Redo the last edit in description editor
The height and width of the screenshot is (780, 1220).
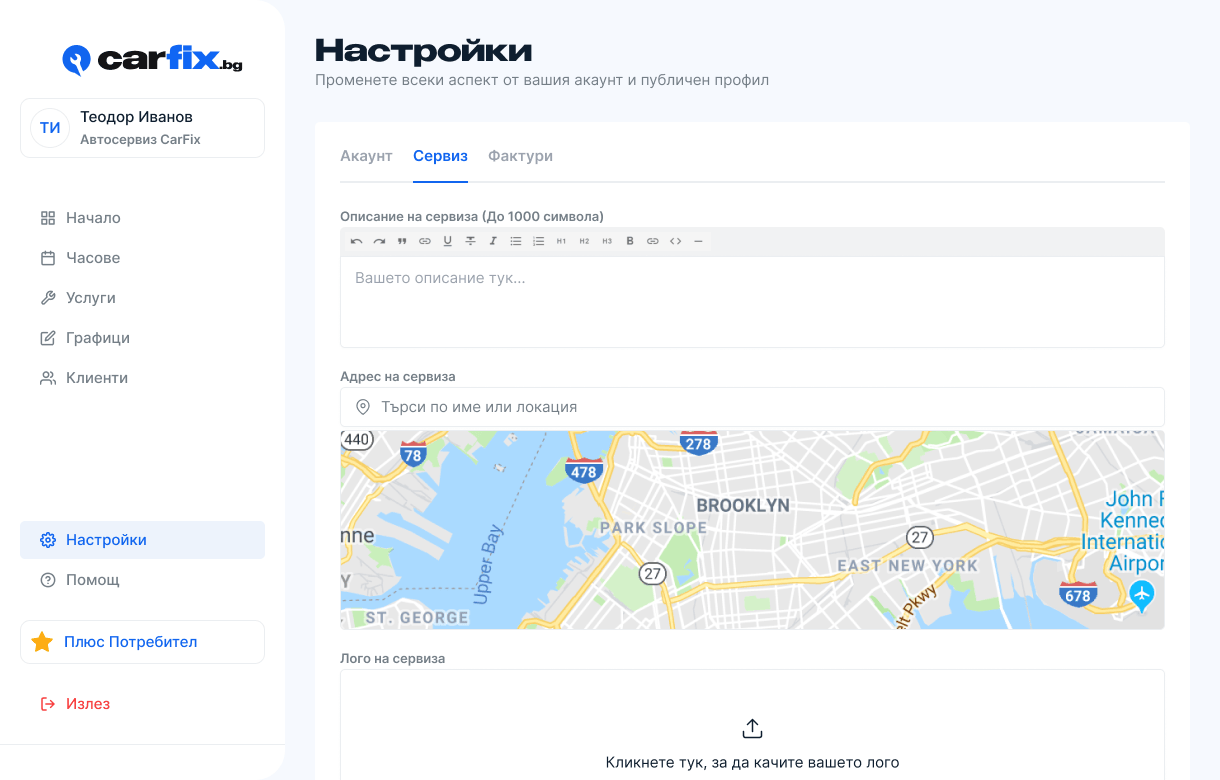tap(379, 241)
